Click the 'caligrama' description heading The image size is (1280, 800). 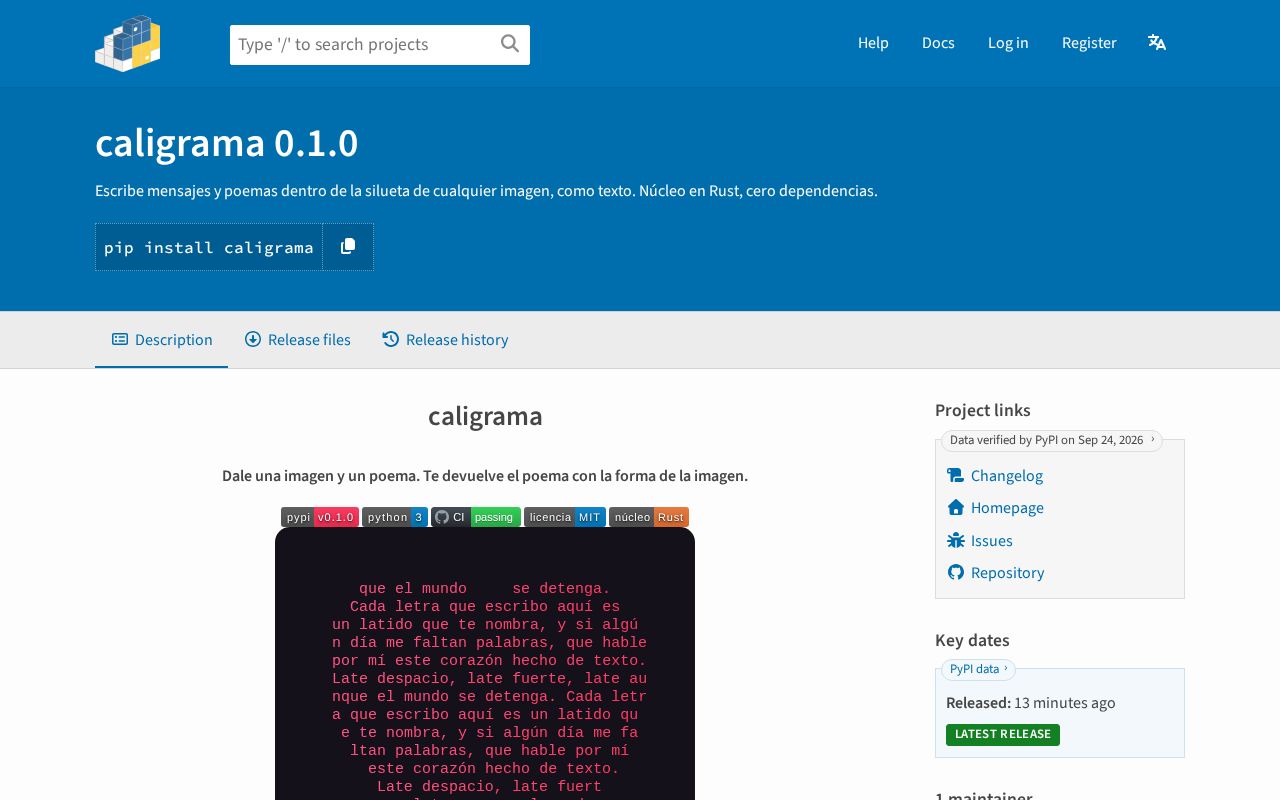click(x=485, y=416)
